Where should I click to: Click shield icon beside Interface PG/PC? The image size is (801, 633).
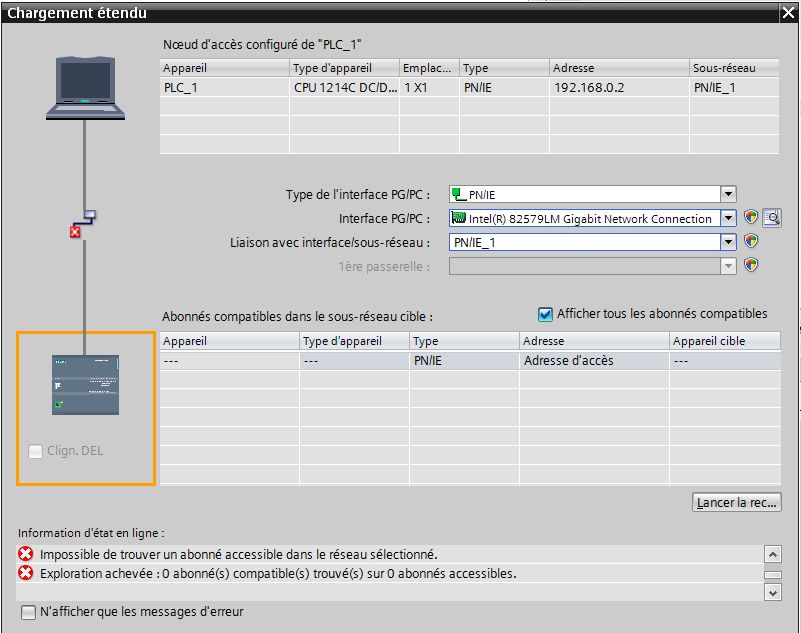click(751, 218)
